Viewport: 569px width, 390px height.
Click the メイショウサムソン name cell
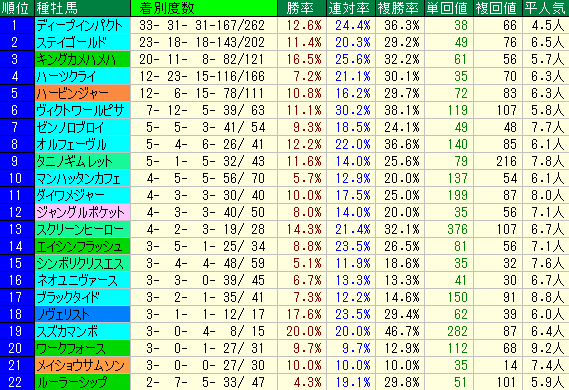coord(82,365)
